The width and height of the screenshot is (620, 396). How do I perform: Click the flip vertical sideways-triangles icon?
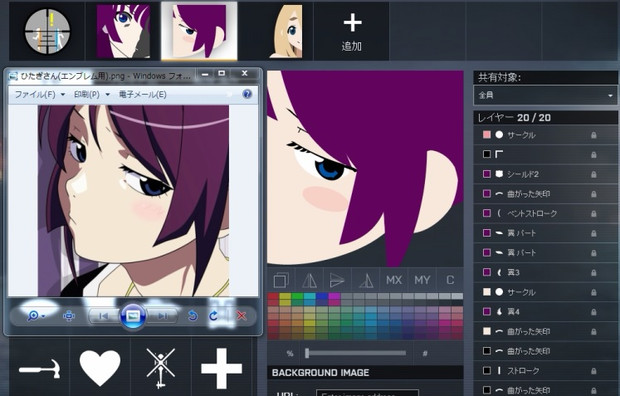pos(337,280)
